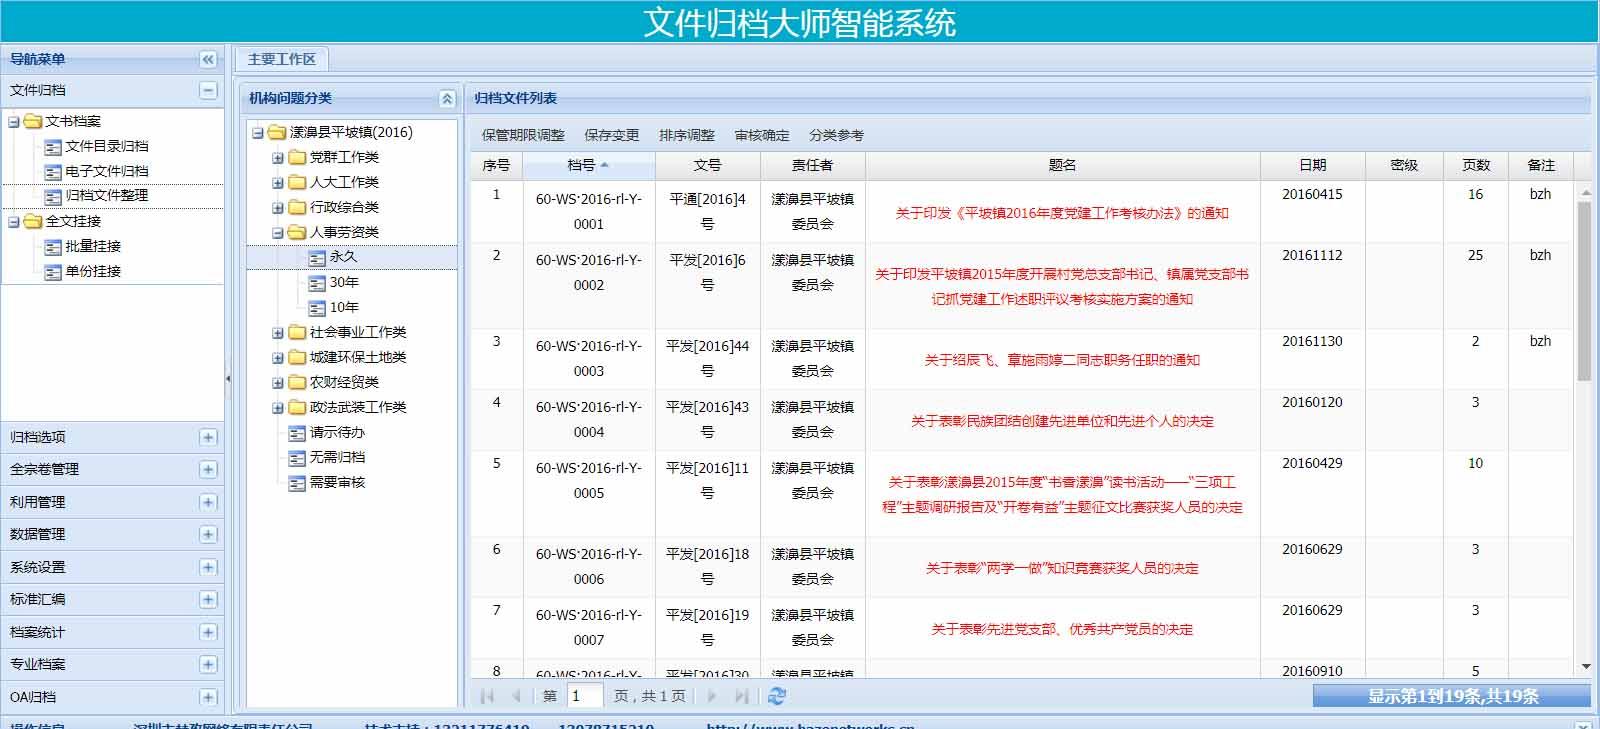
Task: Open title 关于表彰先进党支部、优秀共产党员的决定
Action: pyautogui.click(x=1062, y=629)
